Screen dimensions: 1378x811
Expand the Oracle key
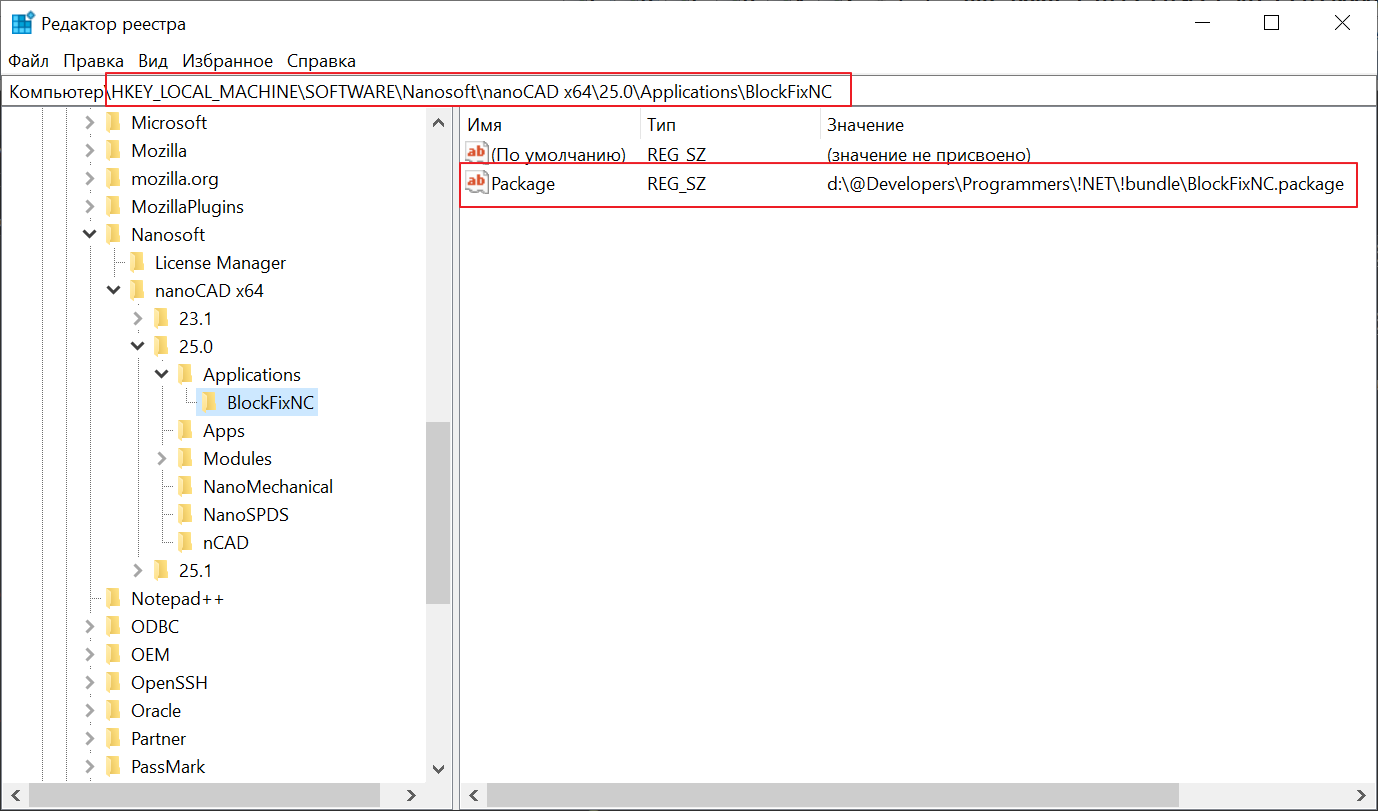click(89, 711)
